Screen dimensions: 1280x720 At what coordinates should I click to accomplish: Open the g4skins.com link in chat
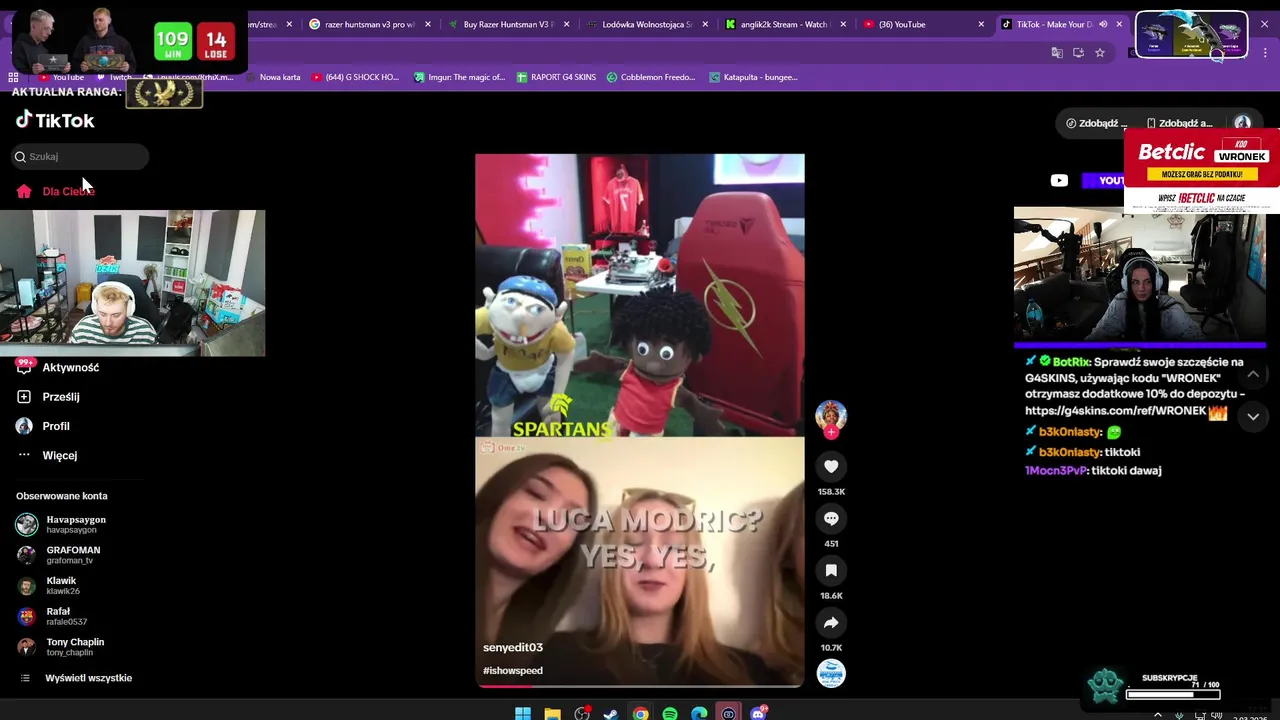tap(1117, 411)
